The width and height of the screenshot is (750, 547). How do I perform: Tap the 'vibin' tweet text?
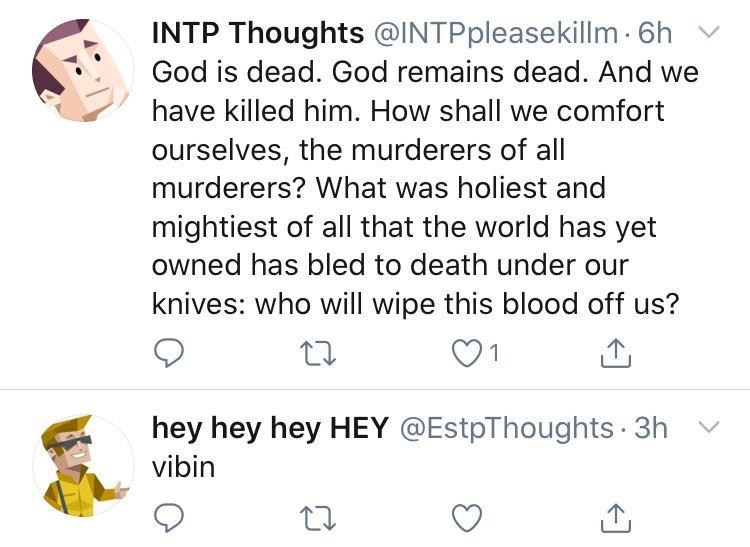pyautogui.click(x=183, y=466)
